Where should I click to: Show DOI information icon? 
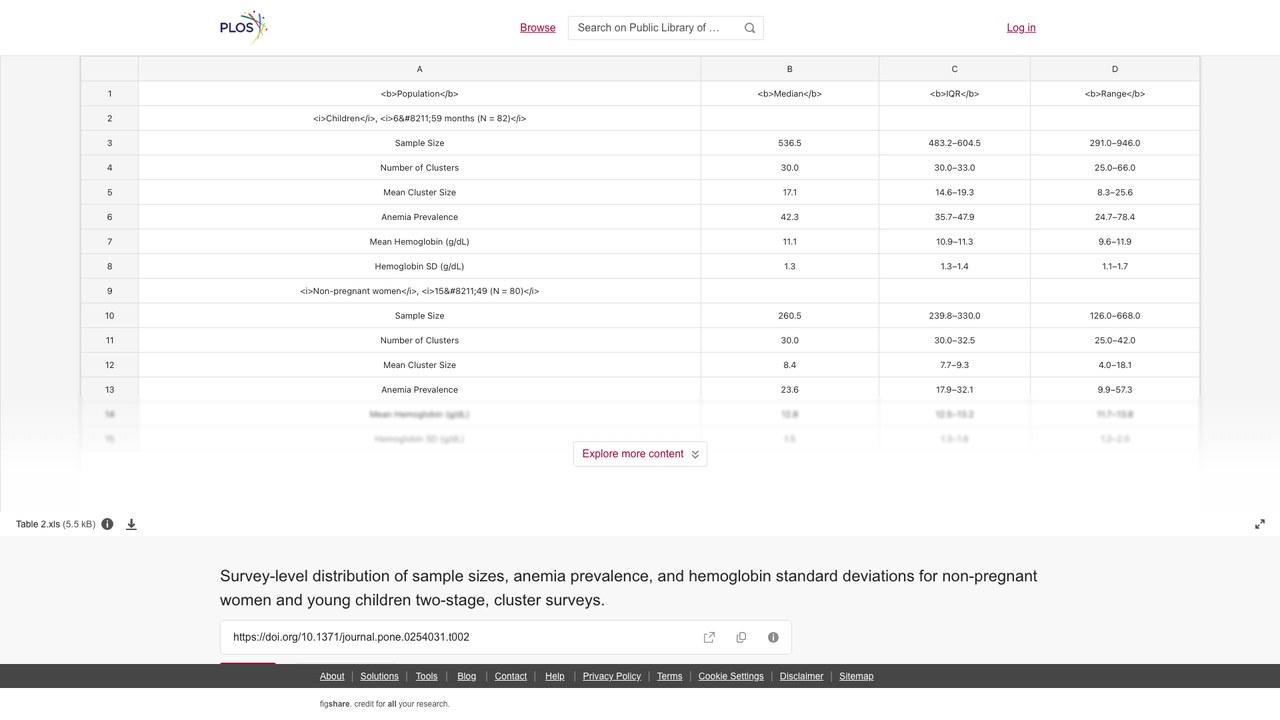tap(773, 637)
